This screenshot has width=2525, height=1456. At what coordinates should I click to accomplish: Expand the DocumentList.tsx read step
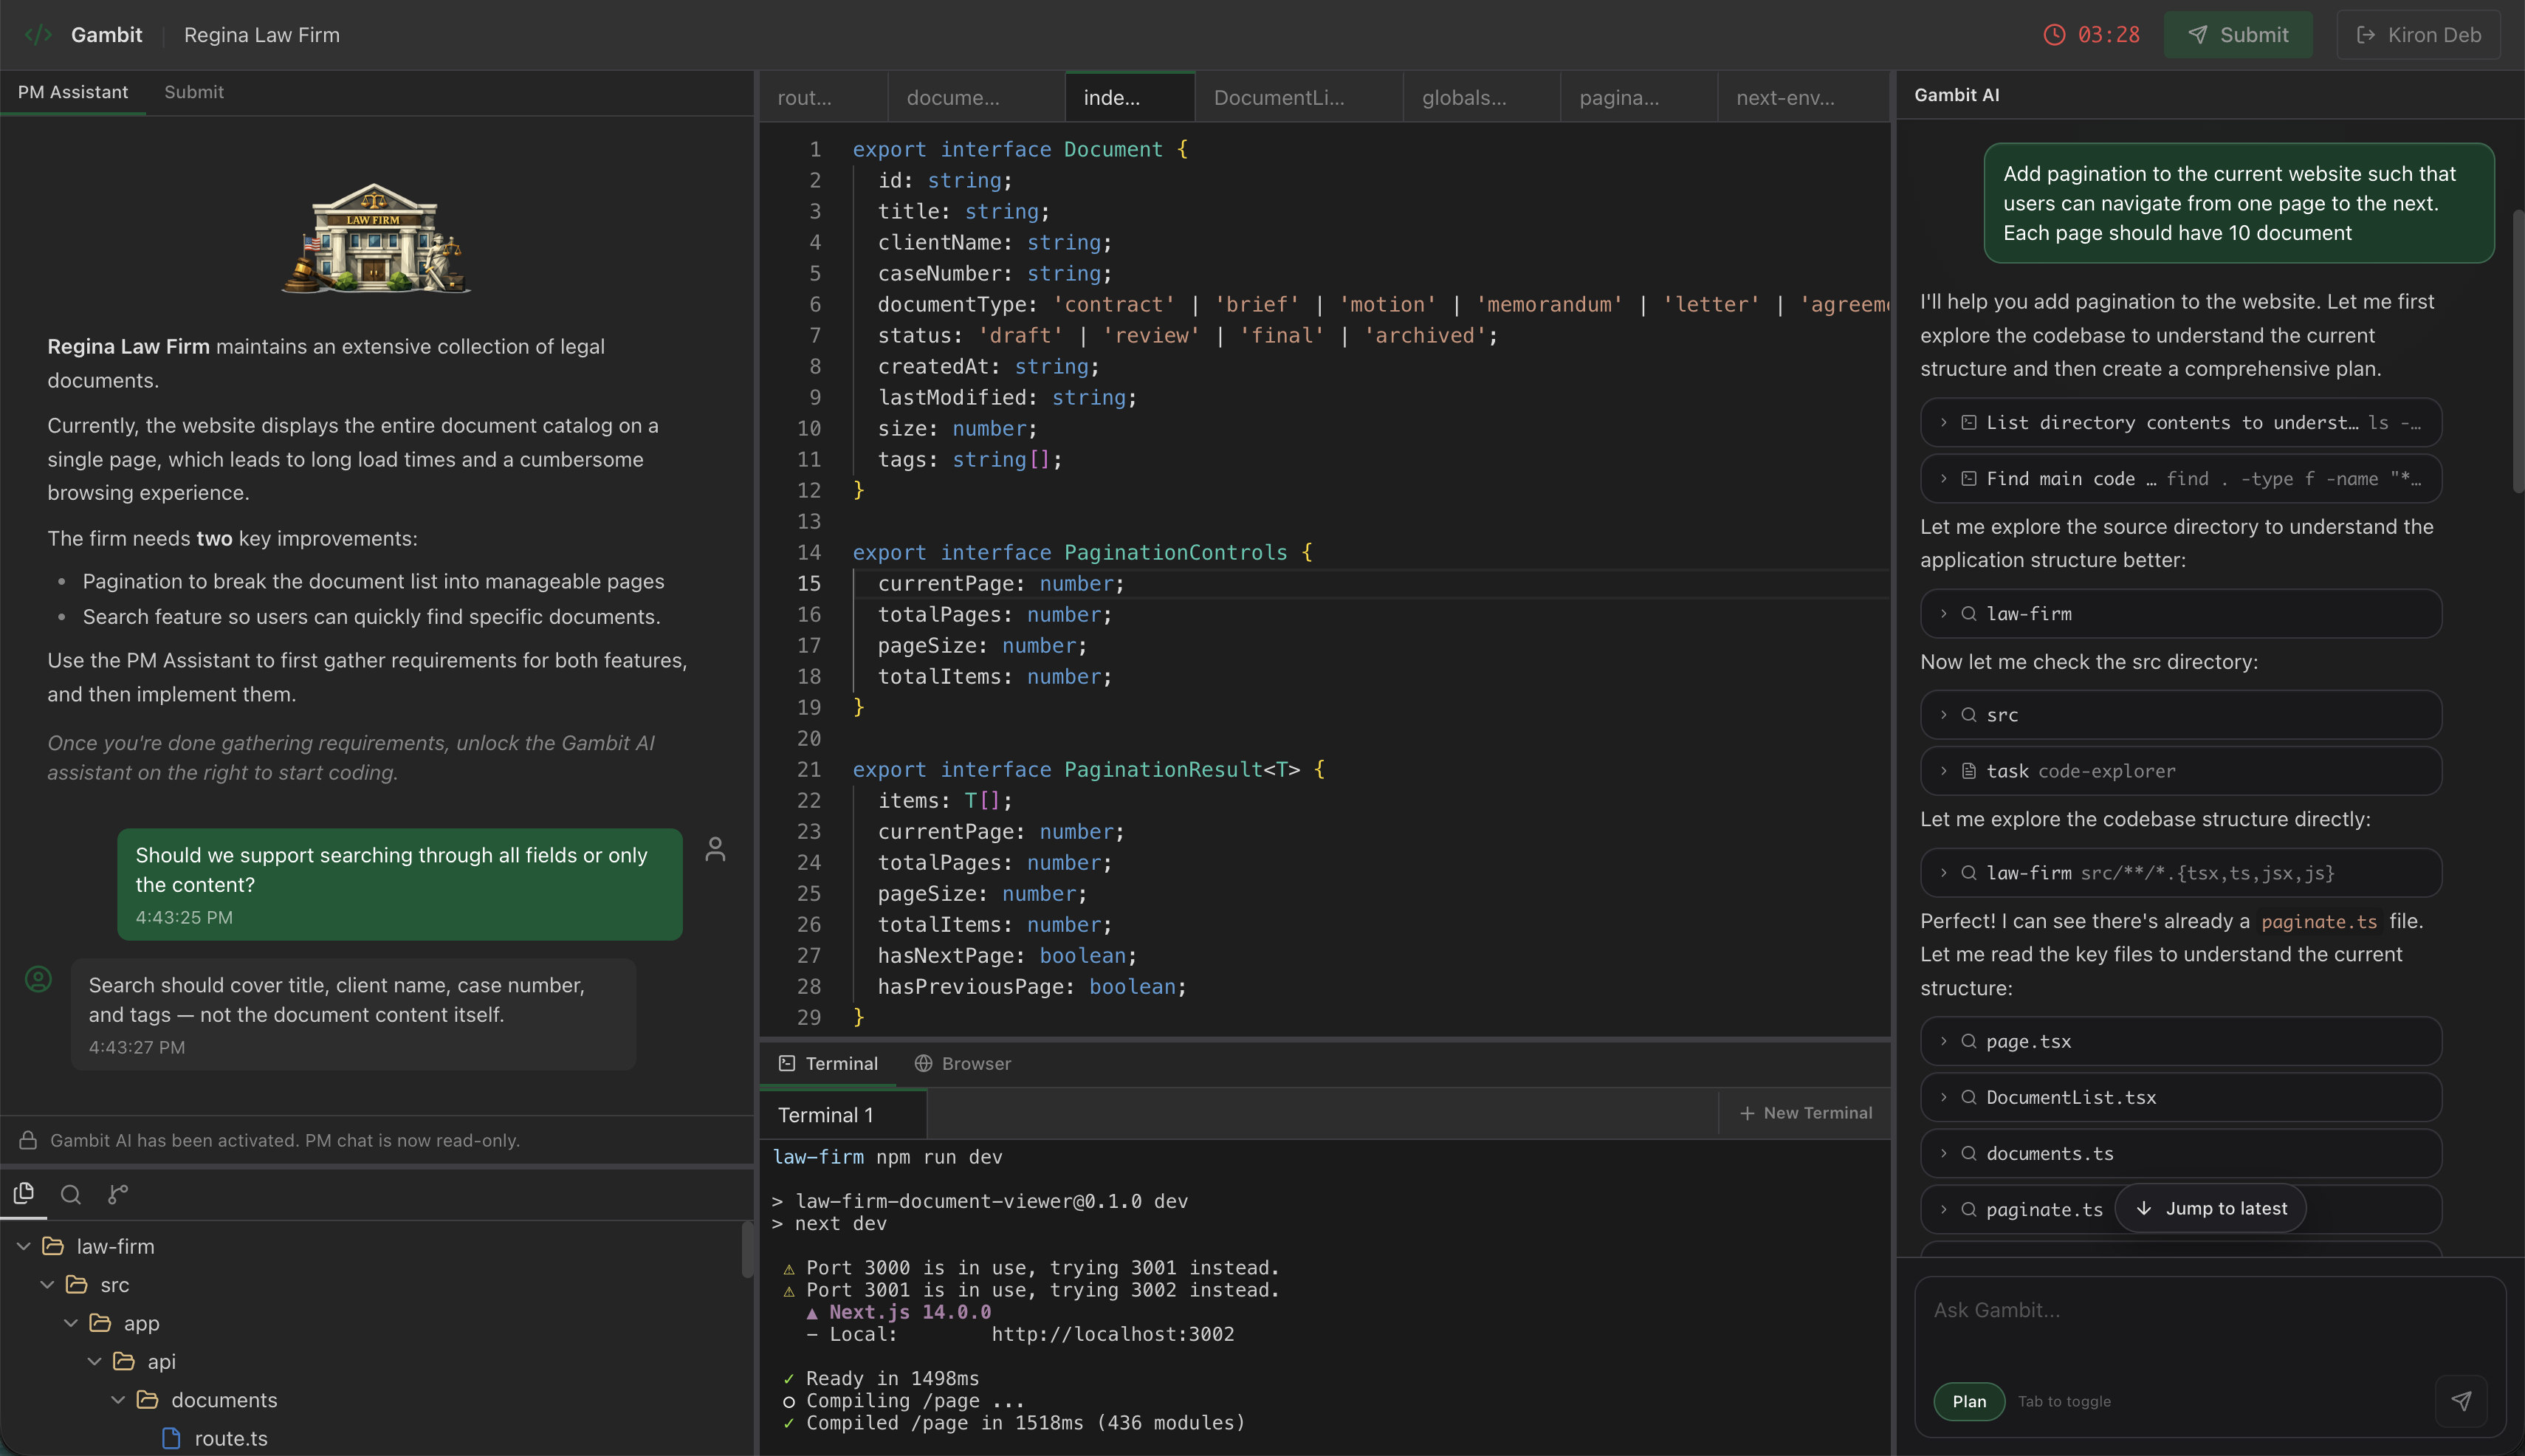(x=1943, y=1097)
